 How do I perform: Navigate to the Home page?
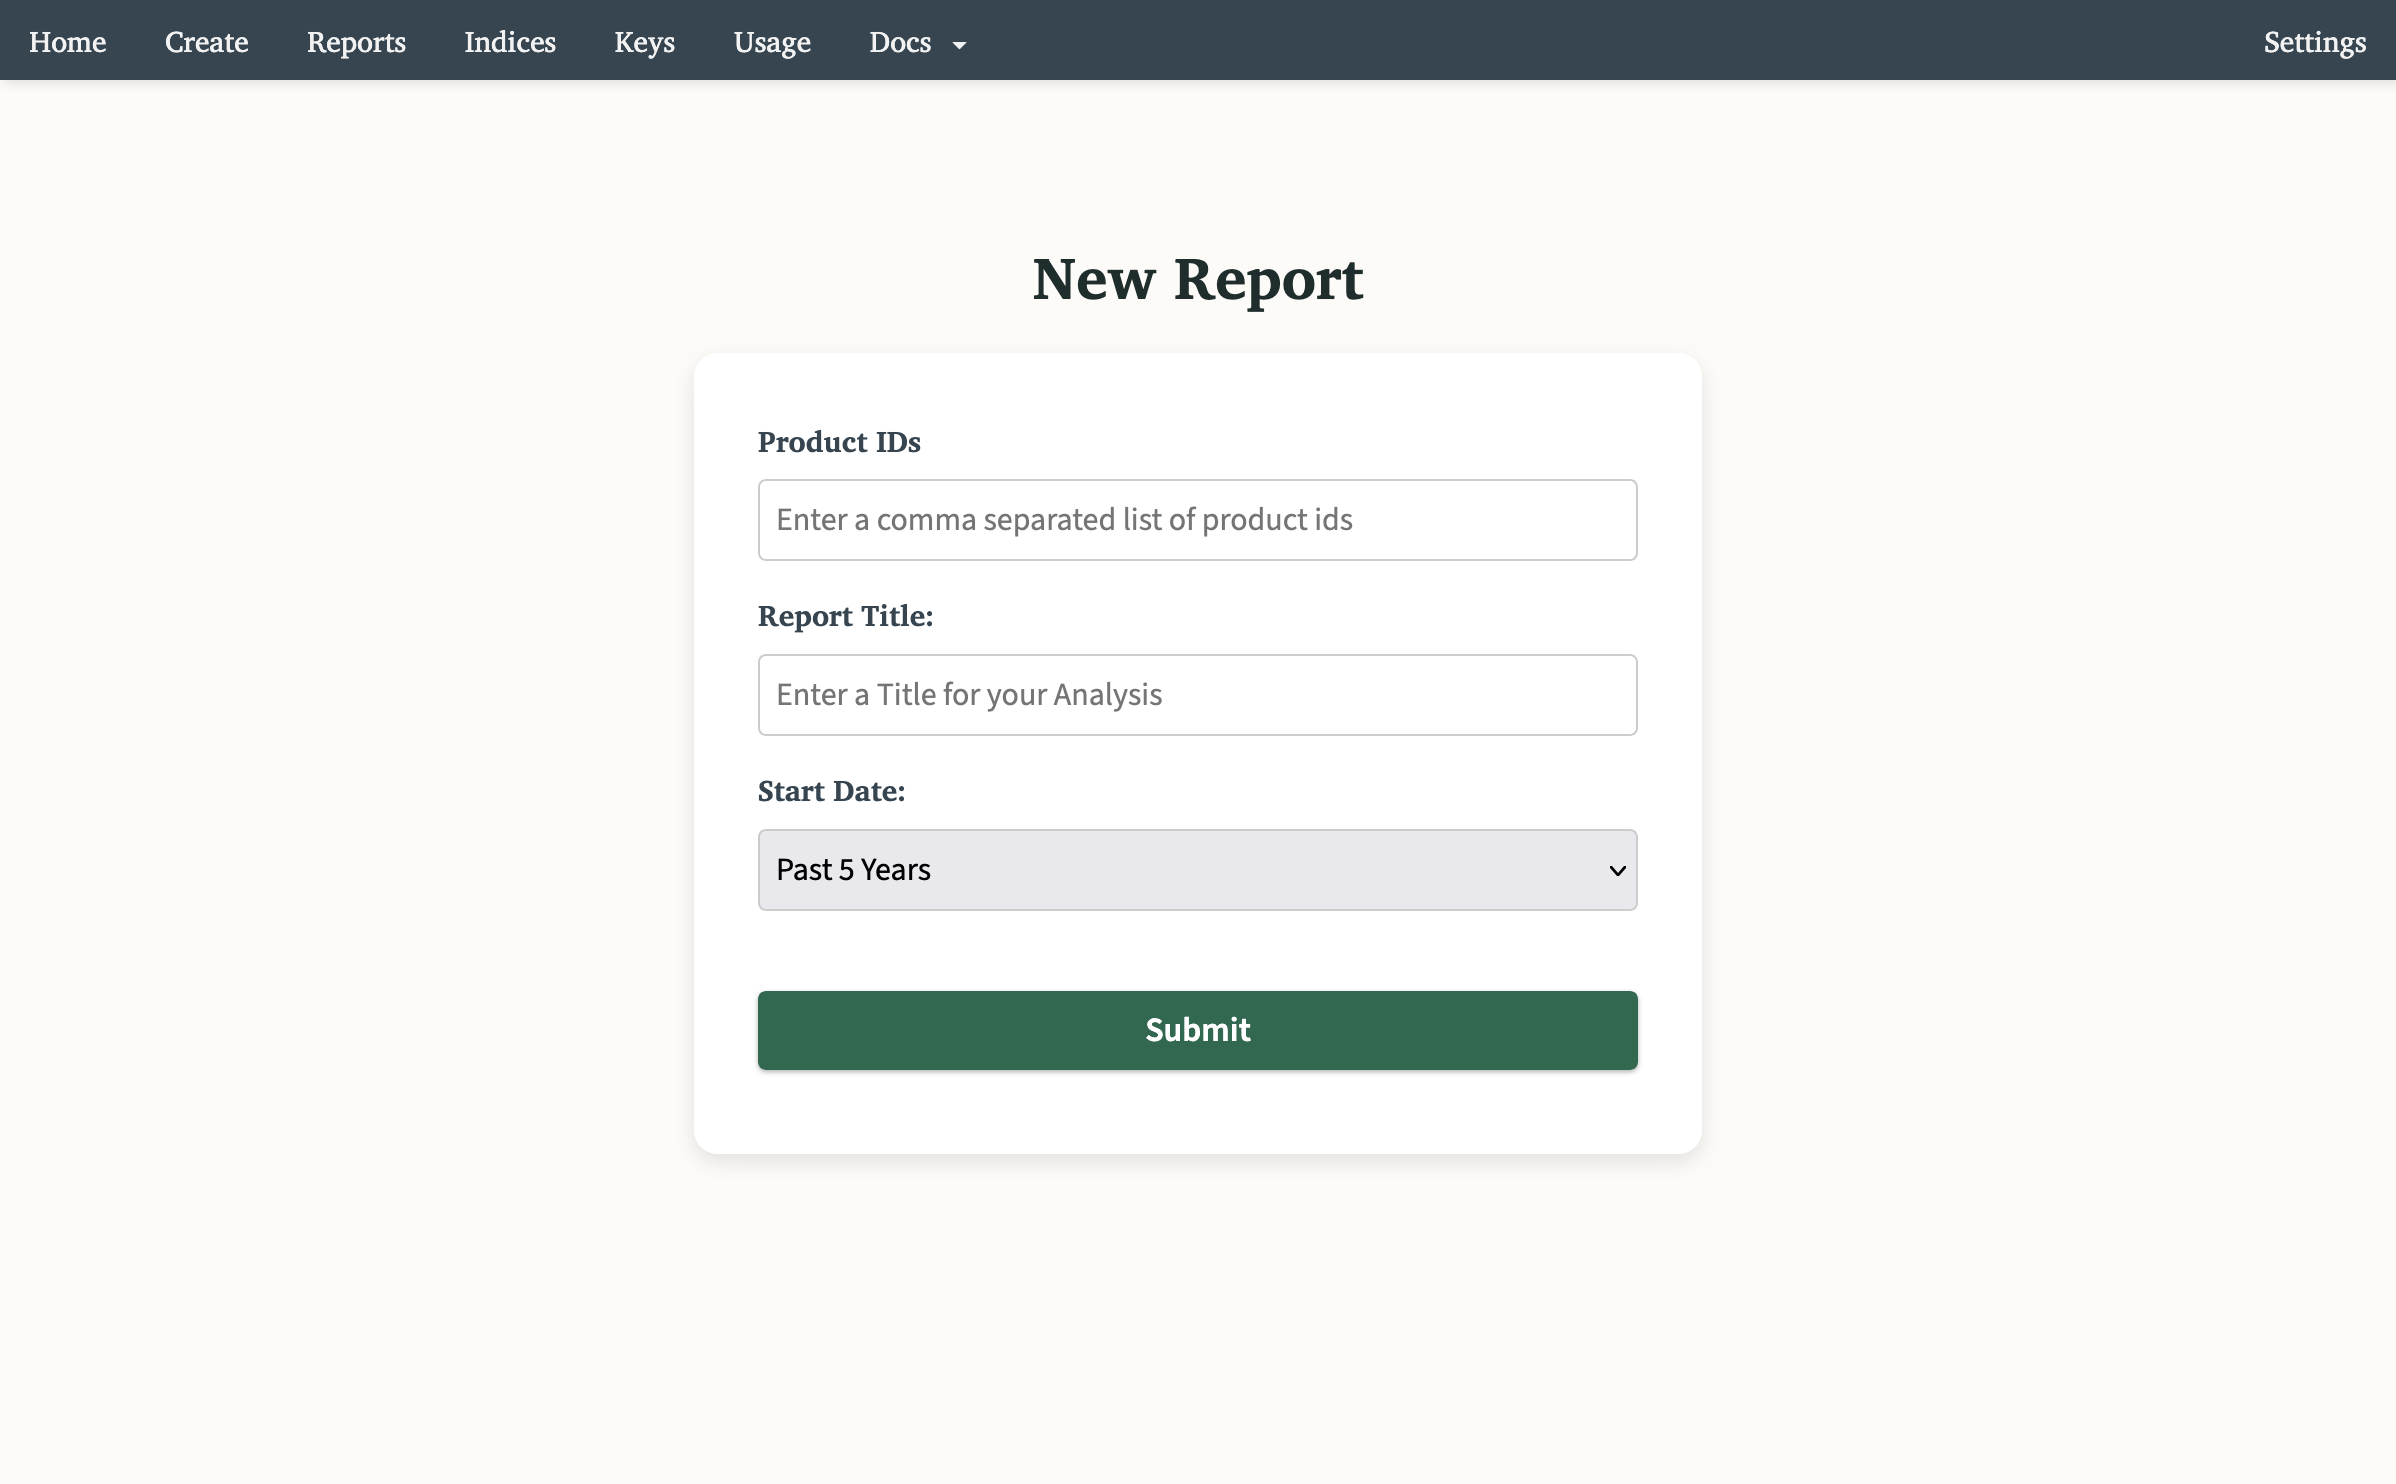tap(67, 42)
